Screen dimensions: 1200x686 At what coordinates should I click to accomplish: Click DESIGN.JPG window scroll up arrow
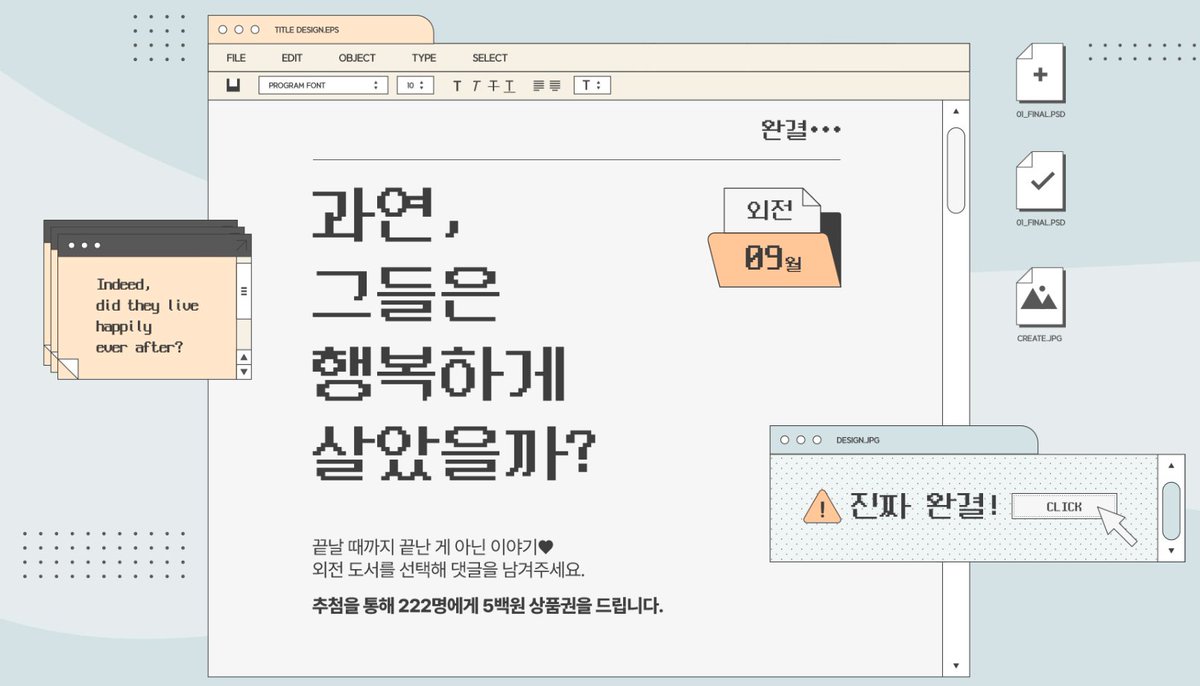(x=1171, y=465)
